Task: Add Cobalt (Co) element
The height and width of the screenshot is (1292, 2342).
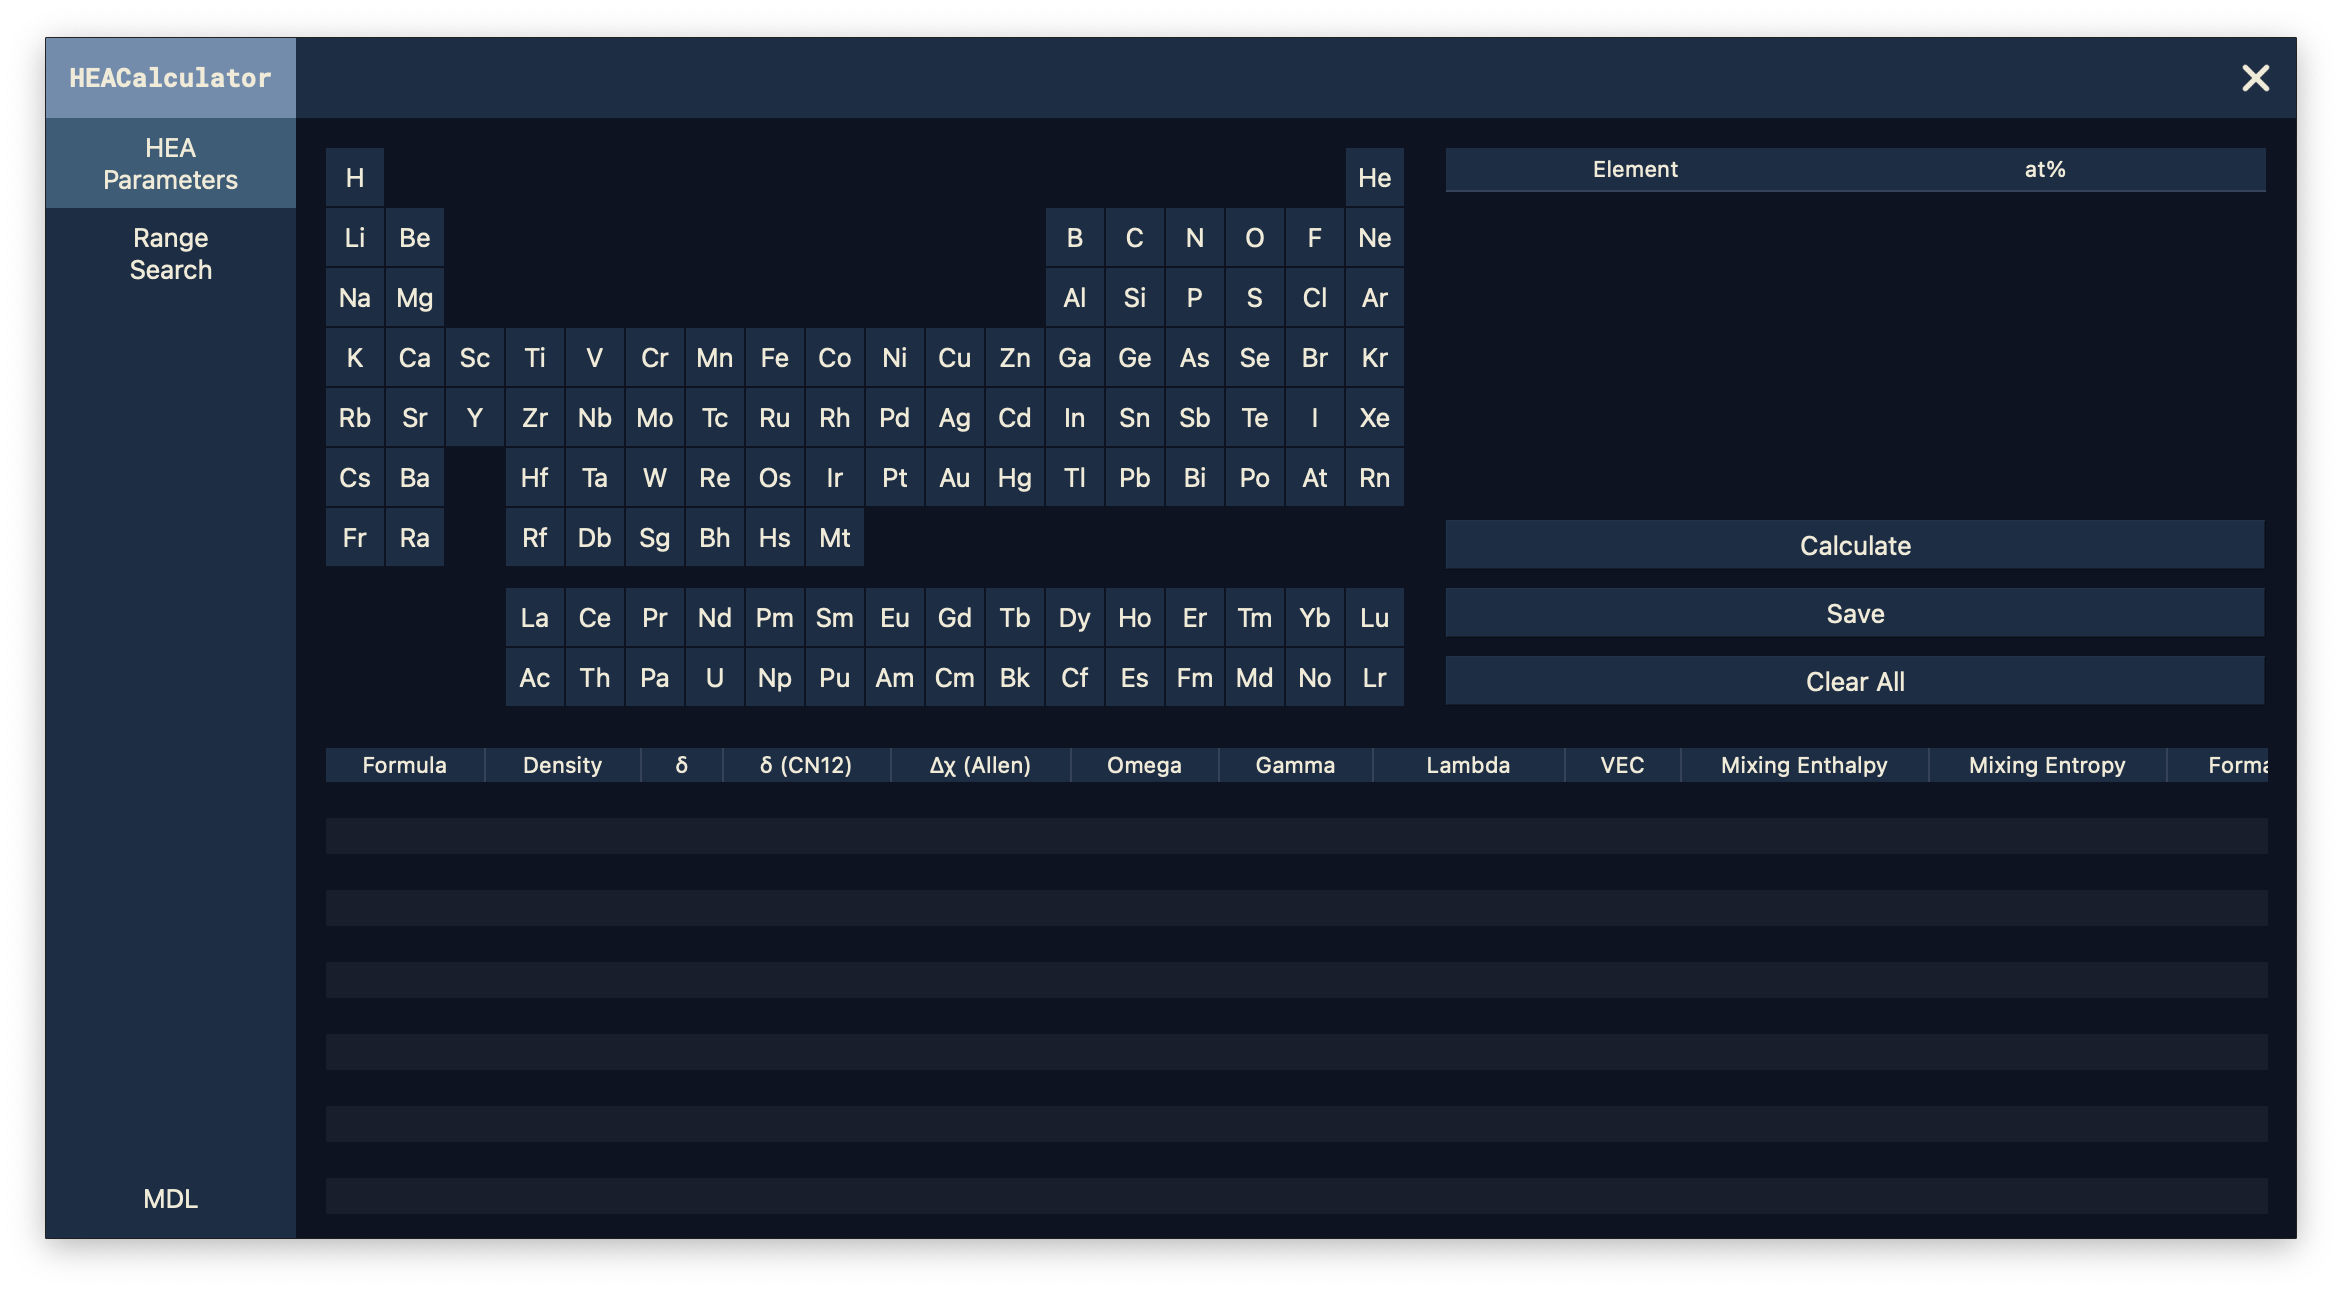Action: [x=835, y=357]
